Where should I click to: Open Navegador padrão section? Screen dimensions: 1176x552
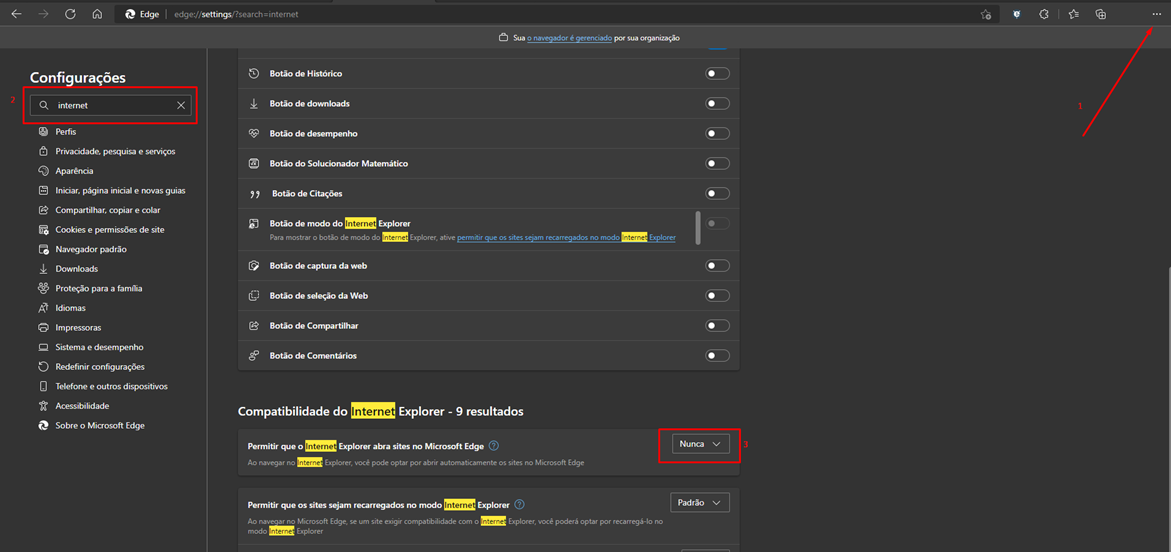91,249
